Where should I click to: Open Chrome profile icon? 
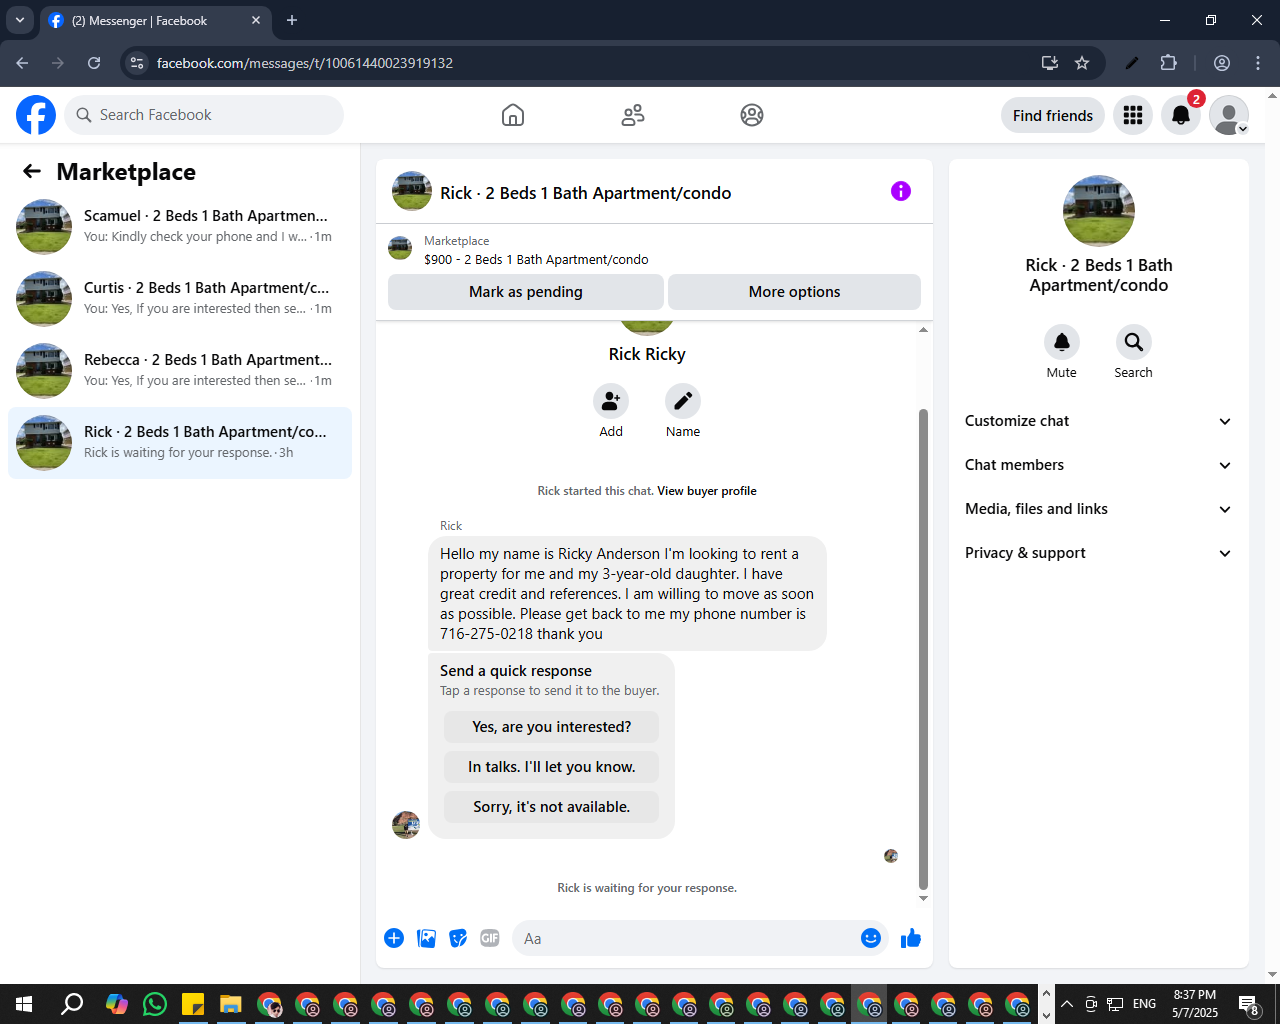1222,63
